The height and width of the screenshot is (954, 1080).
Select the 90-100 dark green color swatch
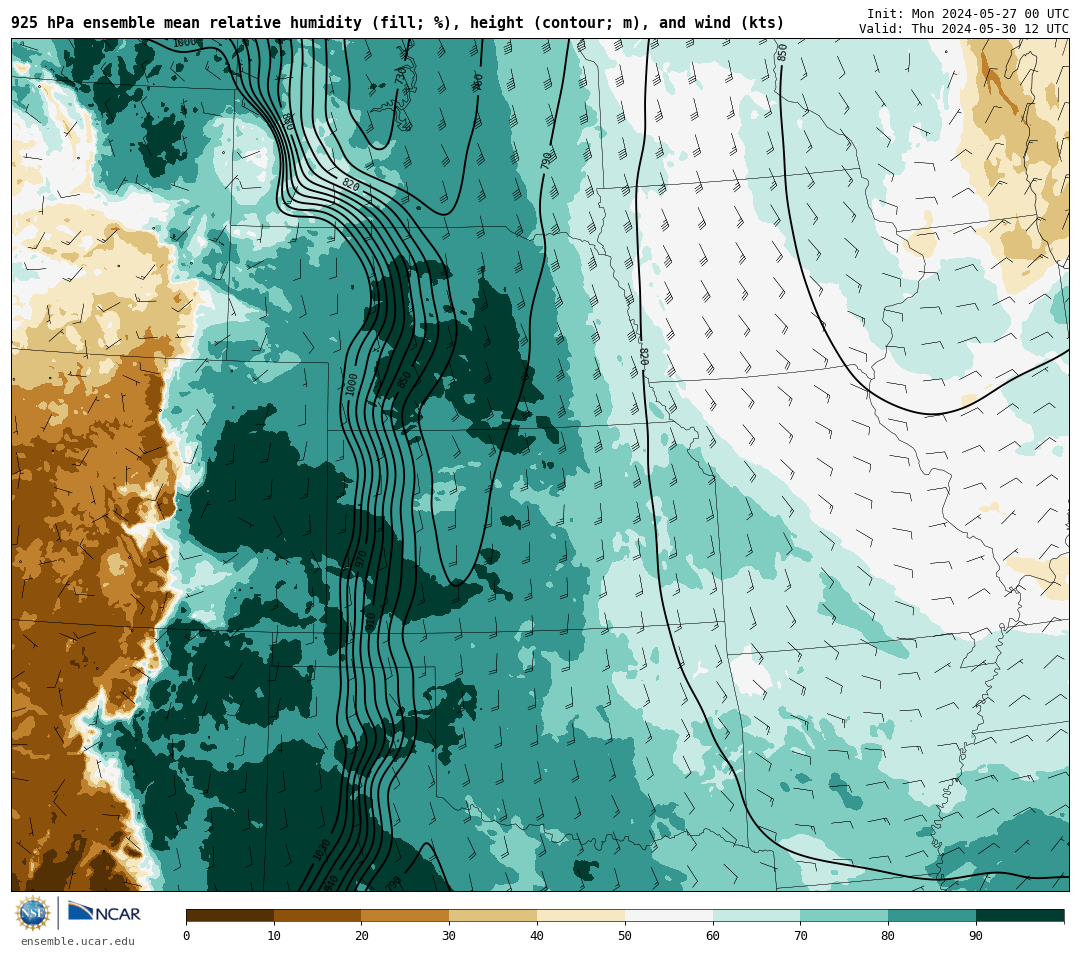(1020, 915)
